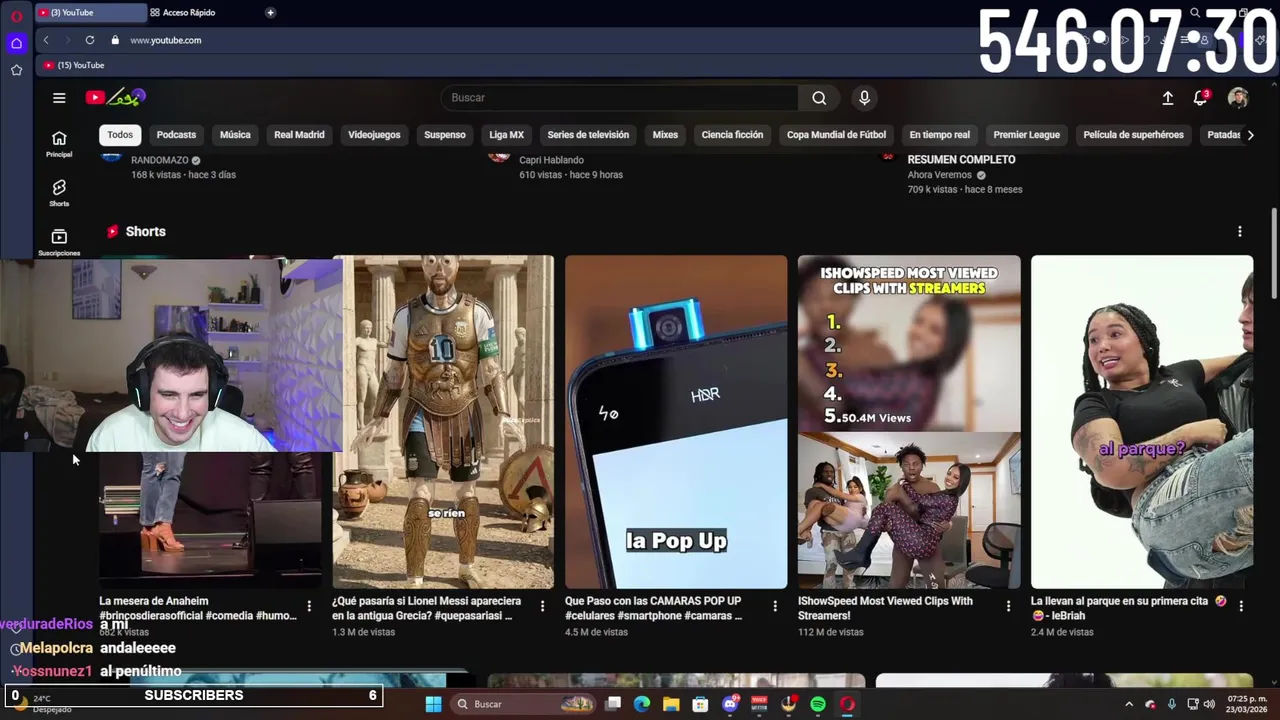Go back with the browser back arrow
The image size is (1280, 720).
(x=46, y=40)
